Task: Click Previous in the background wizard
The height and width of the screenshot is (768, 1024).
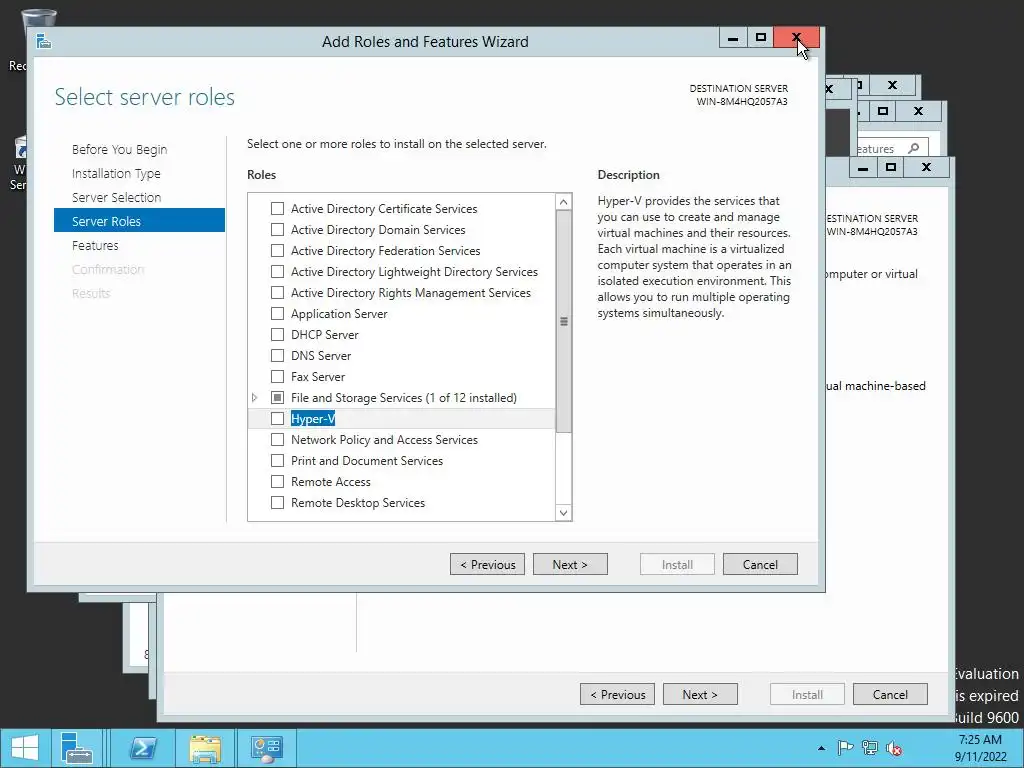Action: coord(617,694)
